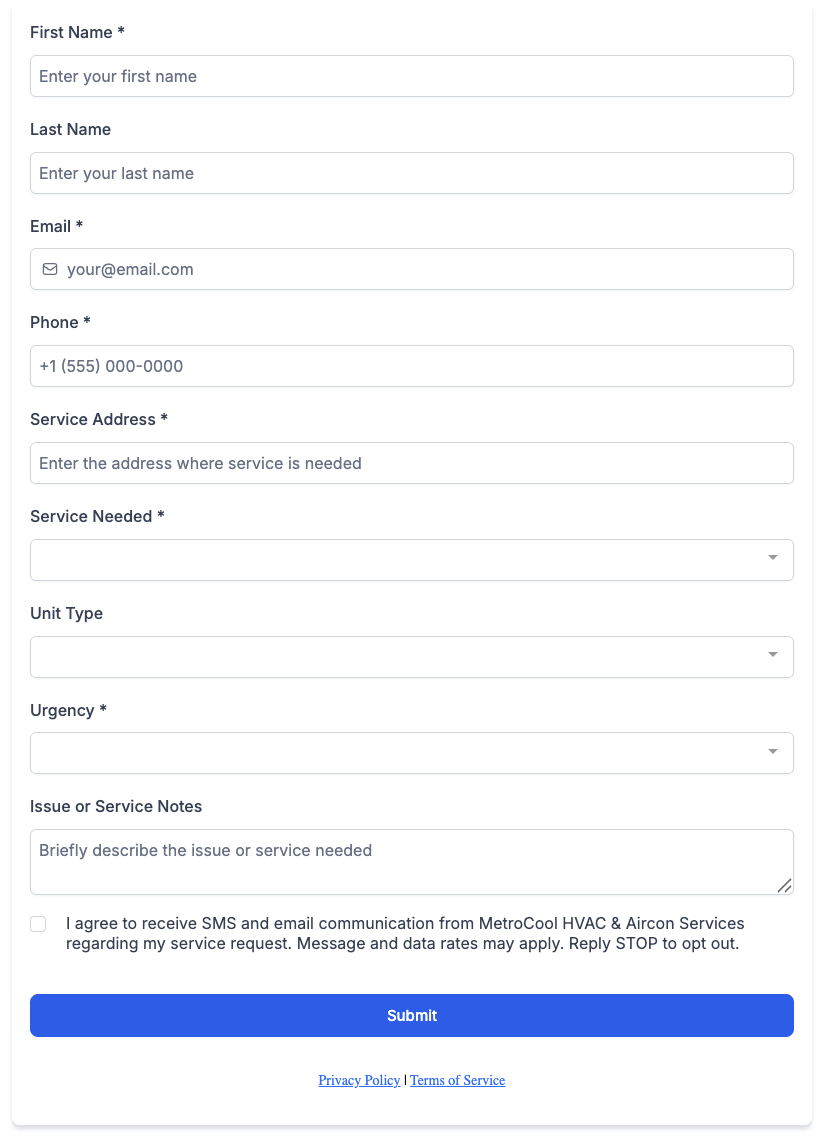
Task: Click the Last Name input field
Action: tap(412, 173)
